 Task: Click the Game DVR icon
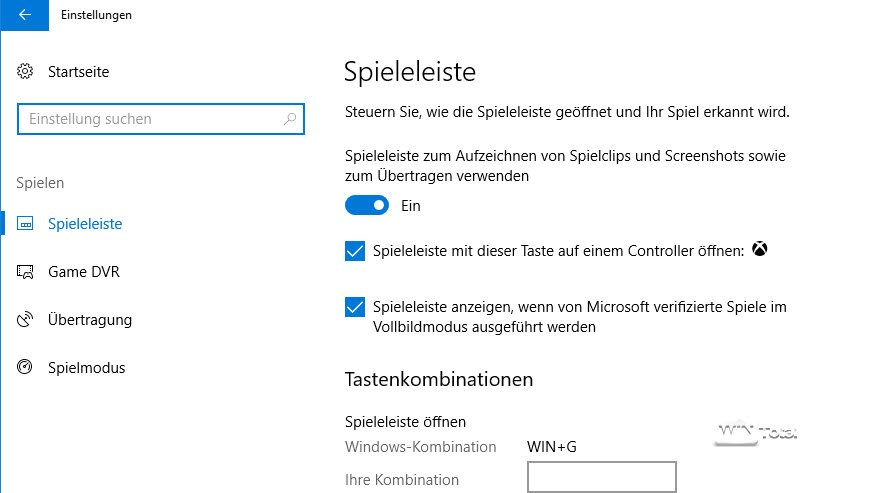pyautogui.click(x=27, y=272)
